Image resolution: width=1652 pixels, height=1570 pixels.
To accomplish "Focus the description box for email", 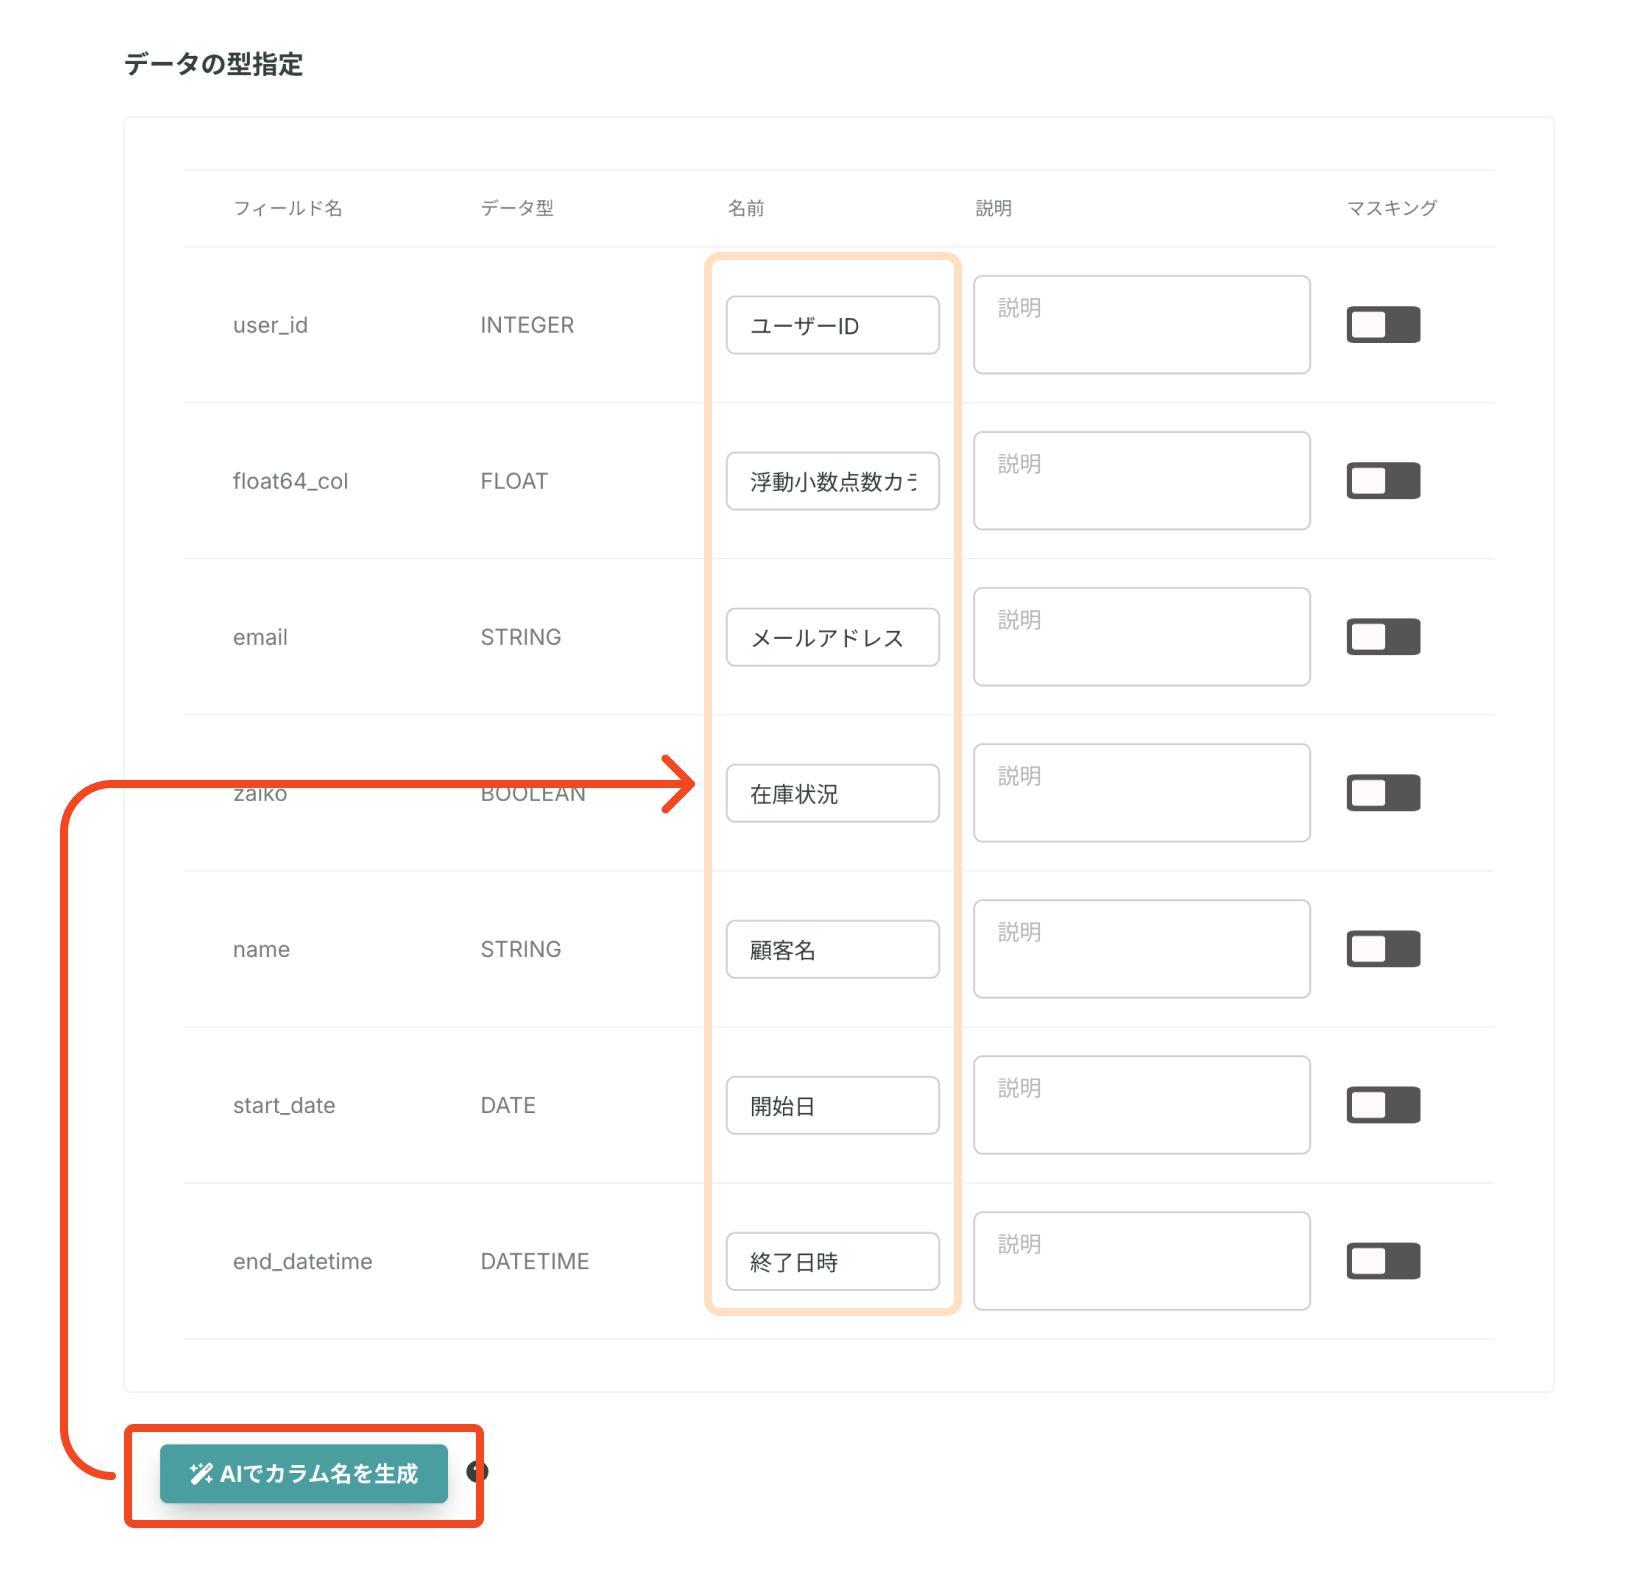I will (x=1142, y=637).
